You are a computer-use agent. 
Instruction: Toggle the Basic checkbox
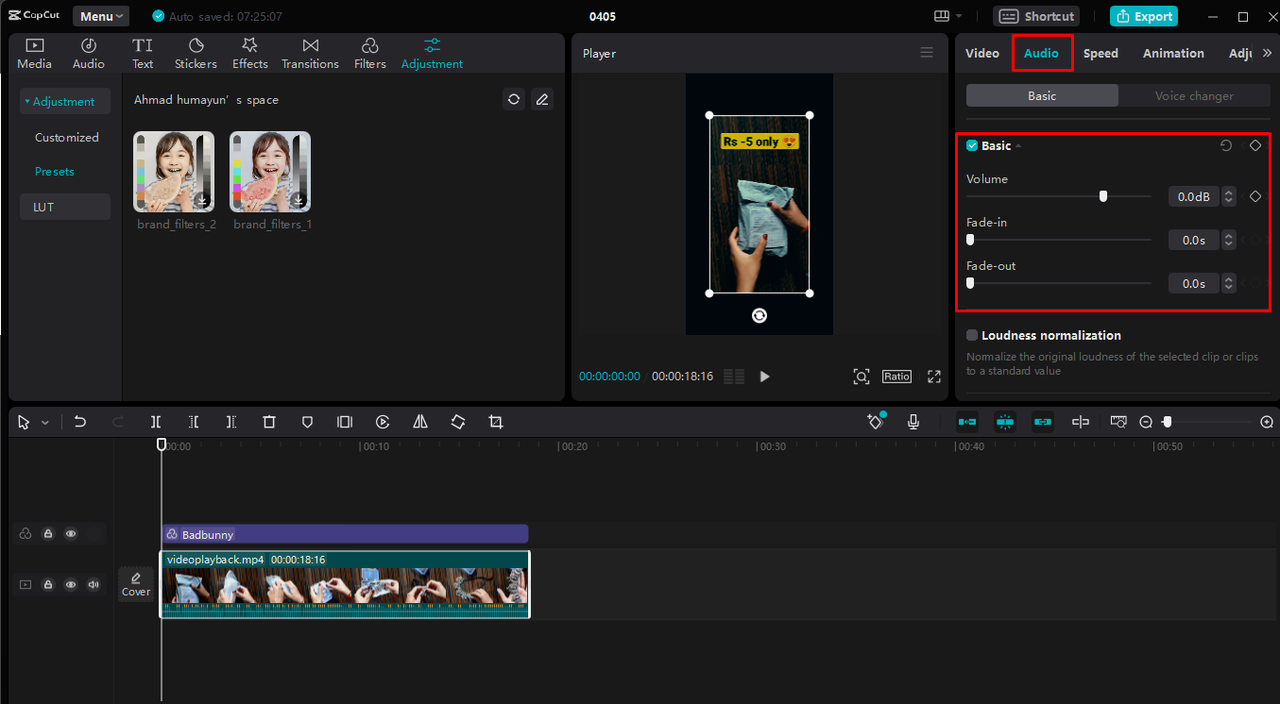pyautogui.click(x=972, y=146)
